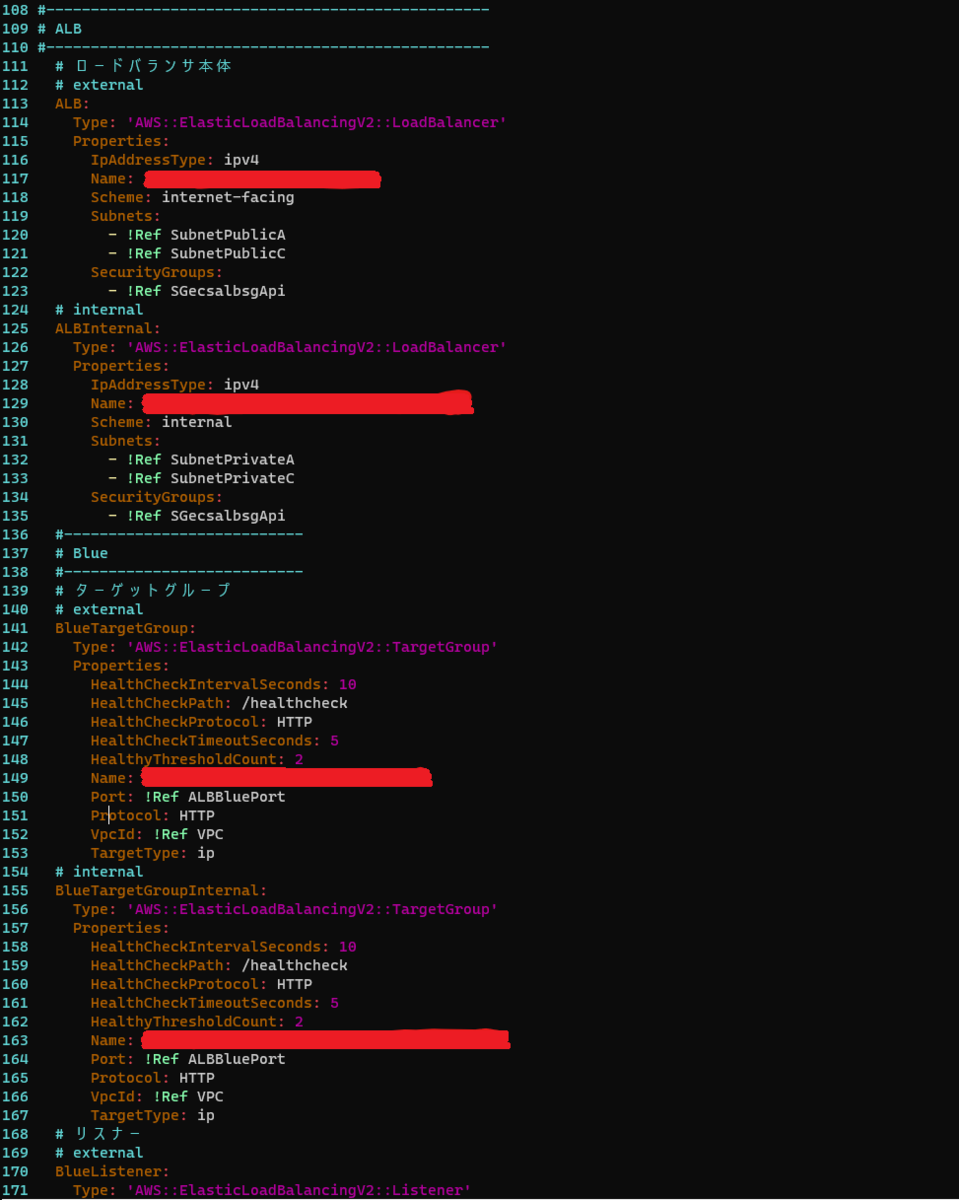Image resolution: width=959 pixels, height=1200 pixels.
Task: Click 'Properties:' on line 115
Action: click(121, 141)
